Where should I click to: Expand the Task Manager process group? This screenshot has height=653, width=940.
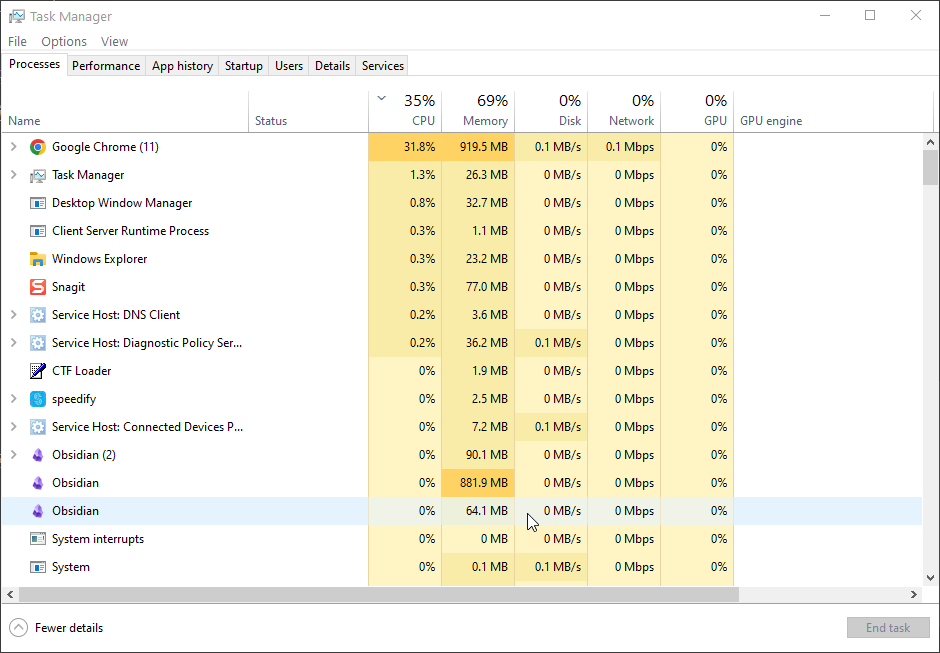click(x=14, y=175)
